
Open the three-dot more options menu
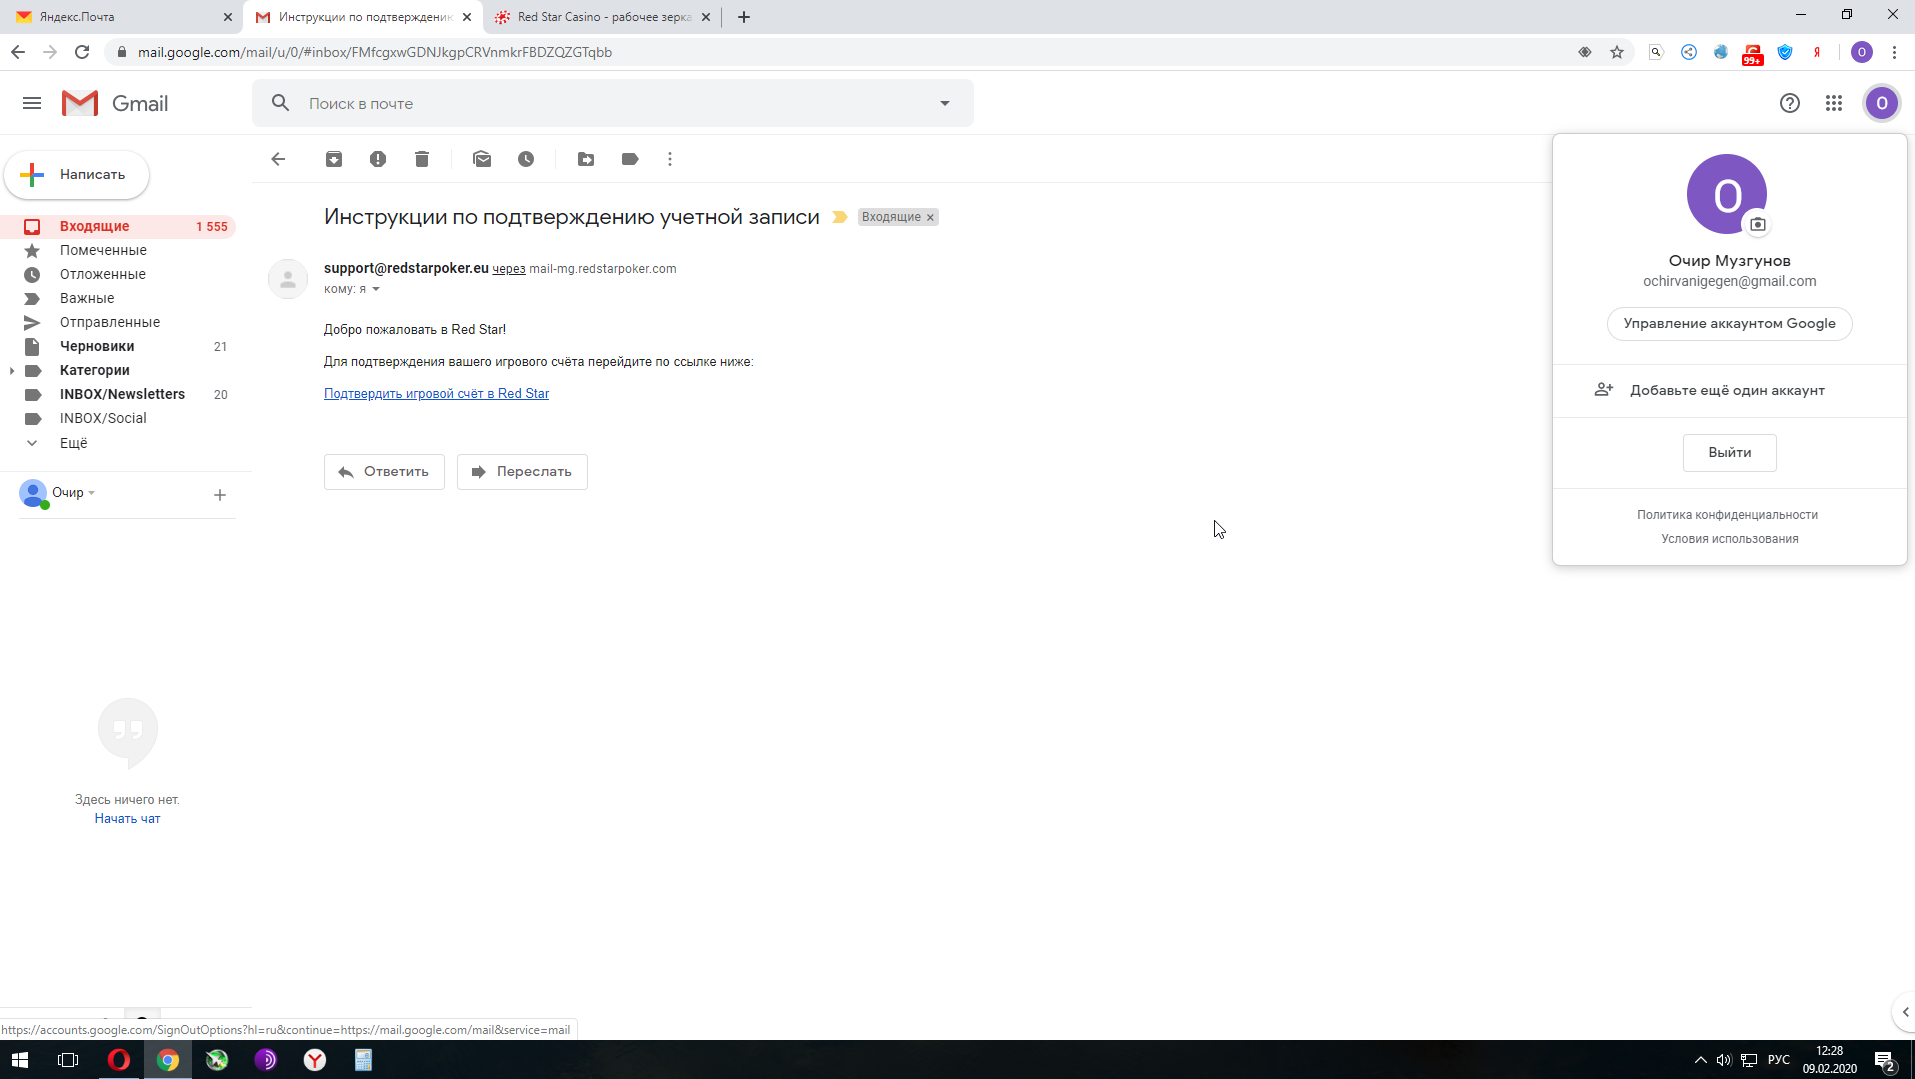click(670, 159)
